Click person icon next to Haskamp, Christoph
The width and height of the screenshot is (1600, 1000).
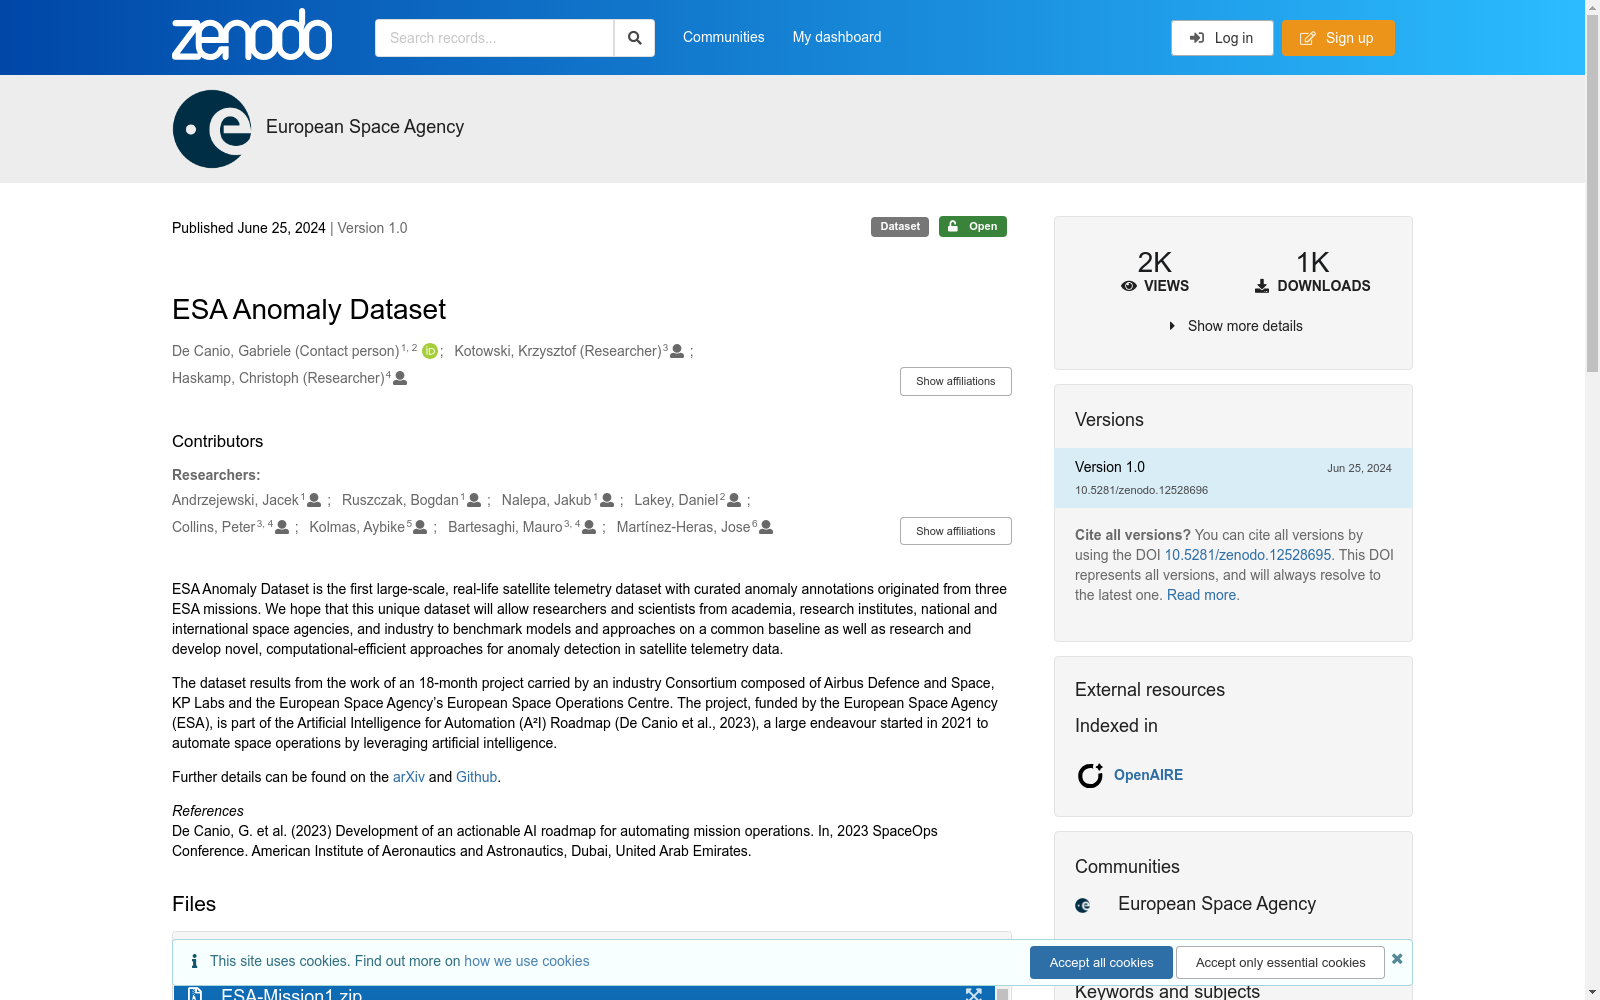pyautogui.click(x=400, y=378)
